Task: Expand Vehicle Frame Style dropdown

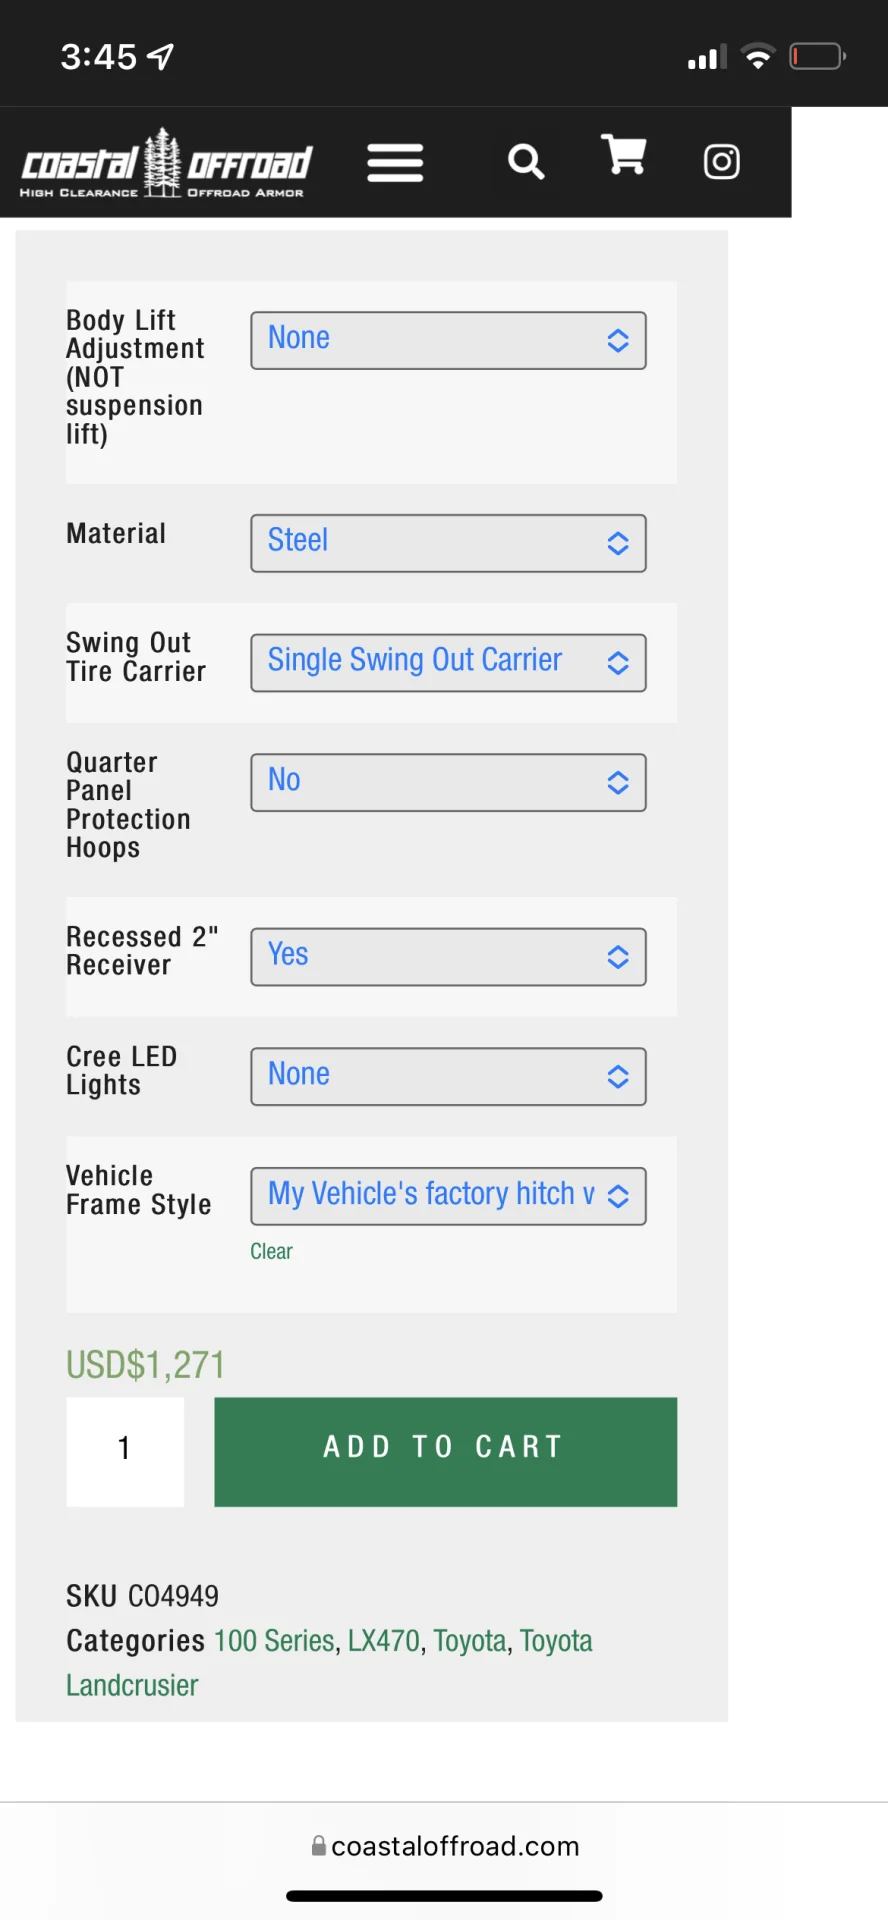Action: click(x=448, y=1196)
